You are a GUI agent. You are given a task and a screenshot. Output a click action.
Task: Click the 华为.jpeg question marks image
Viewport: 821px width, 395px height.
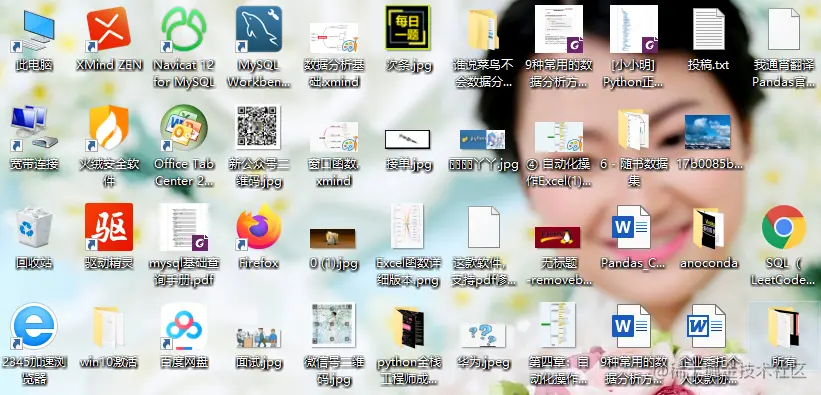[483, 336]
